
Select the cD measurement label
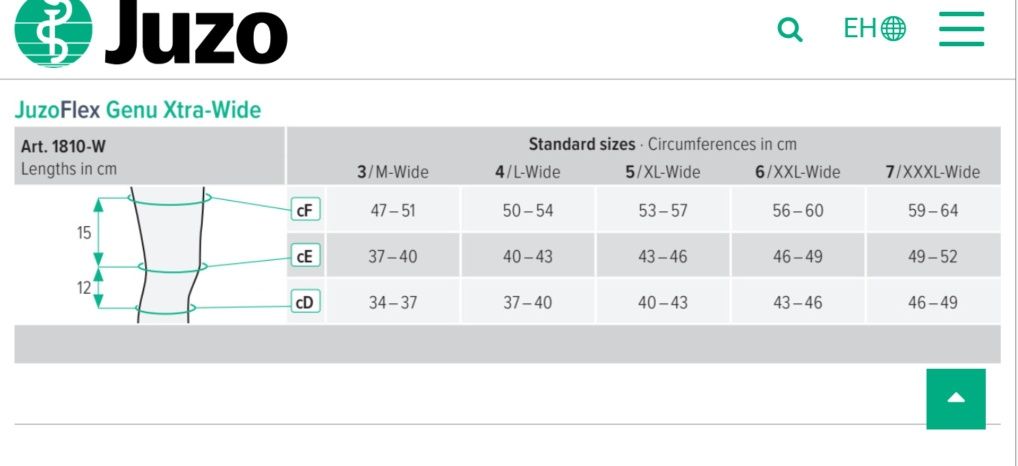tap(305, 302)
